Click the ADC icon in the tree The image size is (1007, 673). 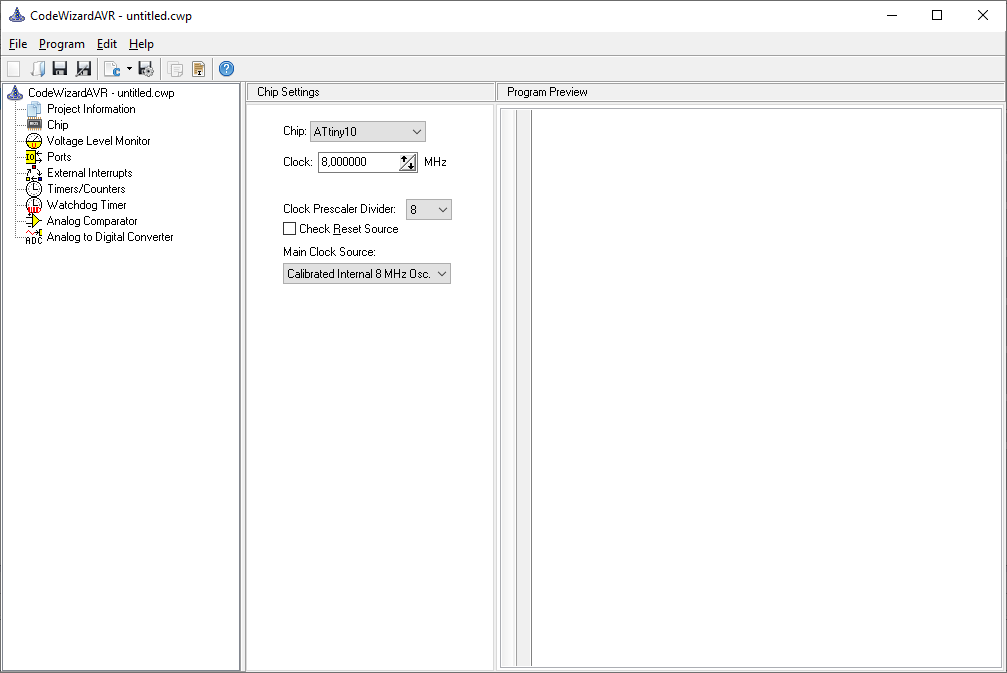click(x=34, y=237)
